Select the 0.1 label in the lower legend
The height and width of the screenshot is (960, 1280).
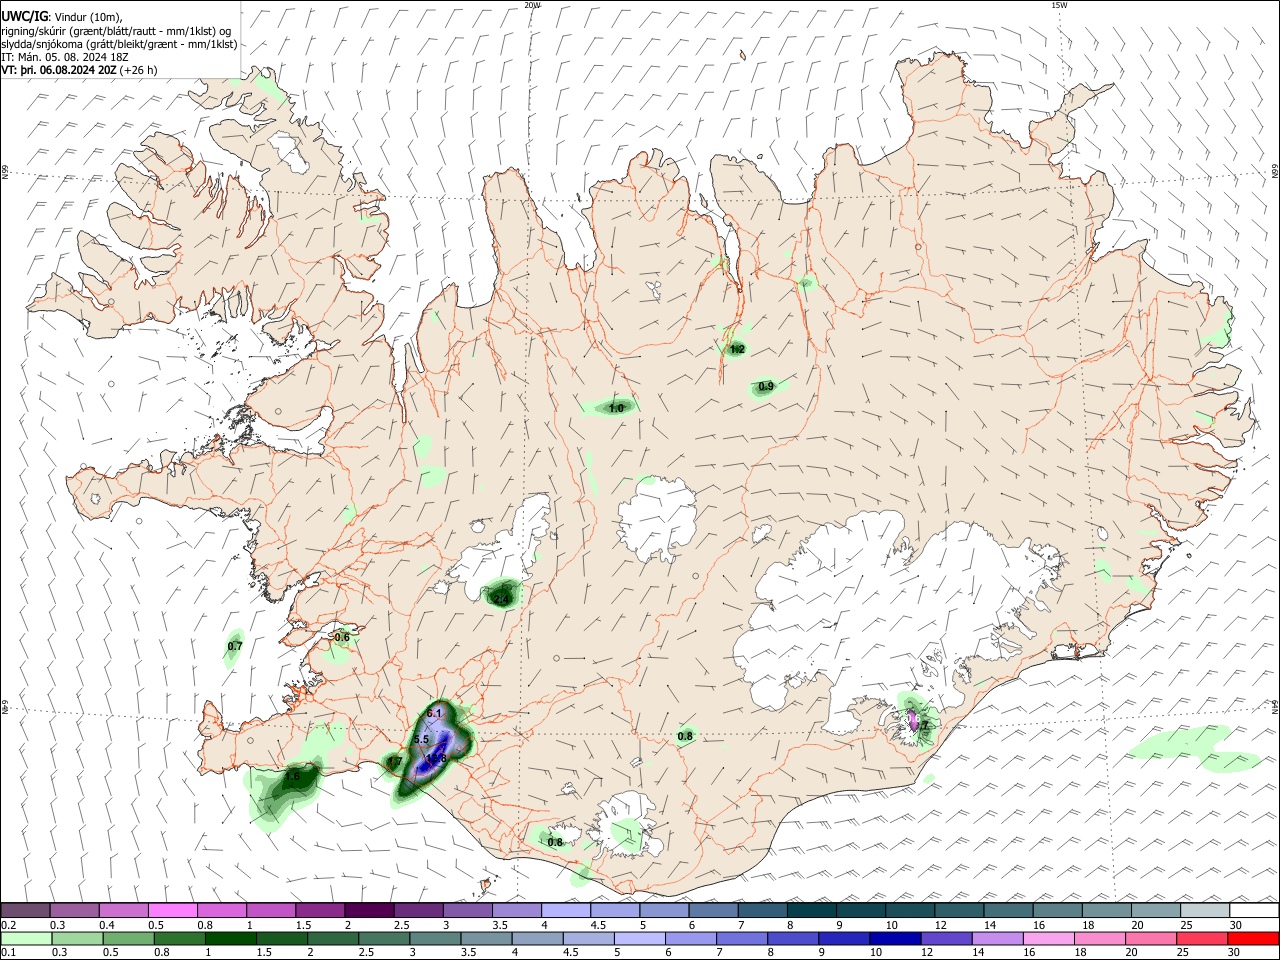click(8, 953)
